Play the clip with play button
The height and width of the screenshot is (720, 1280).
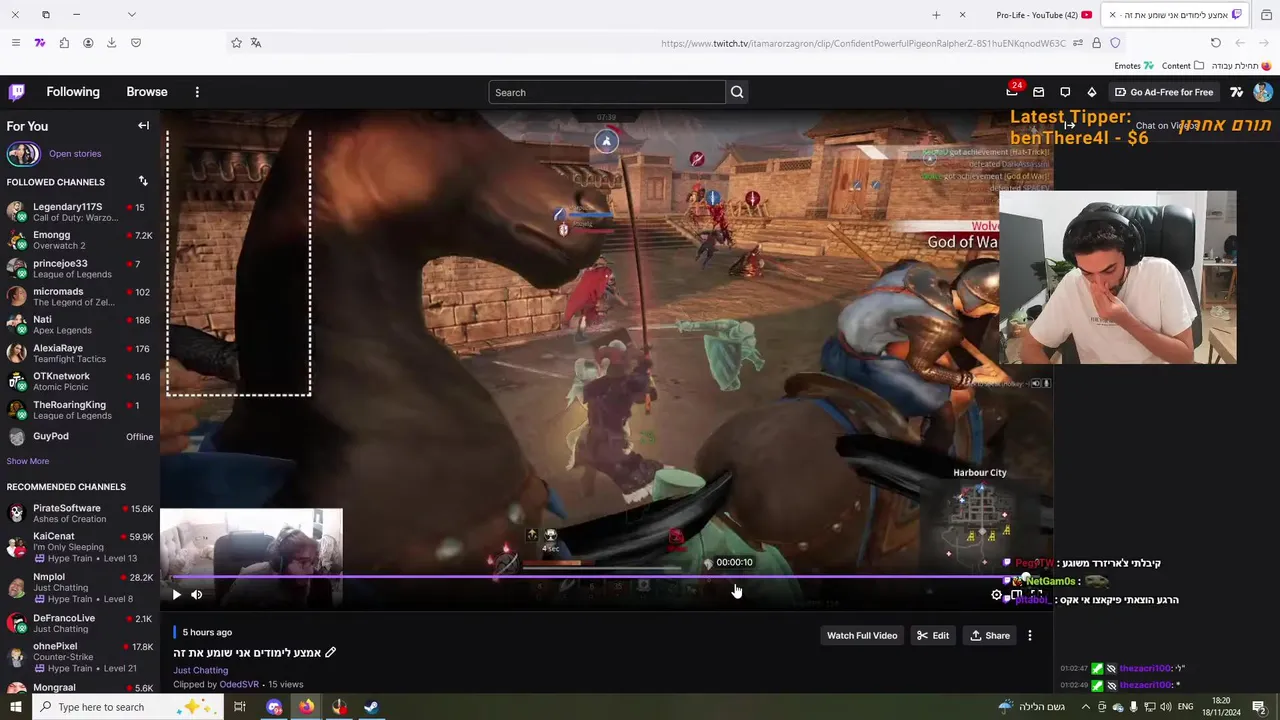pyautogui.click(x=177, y=595)
